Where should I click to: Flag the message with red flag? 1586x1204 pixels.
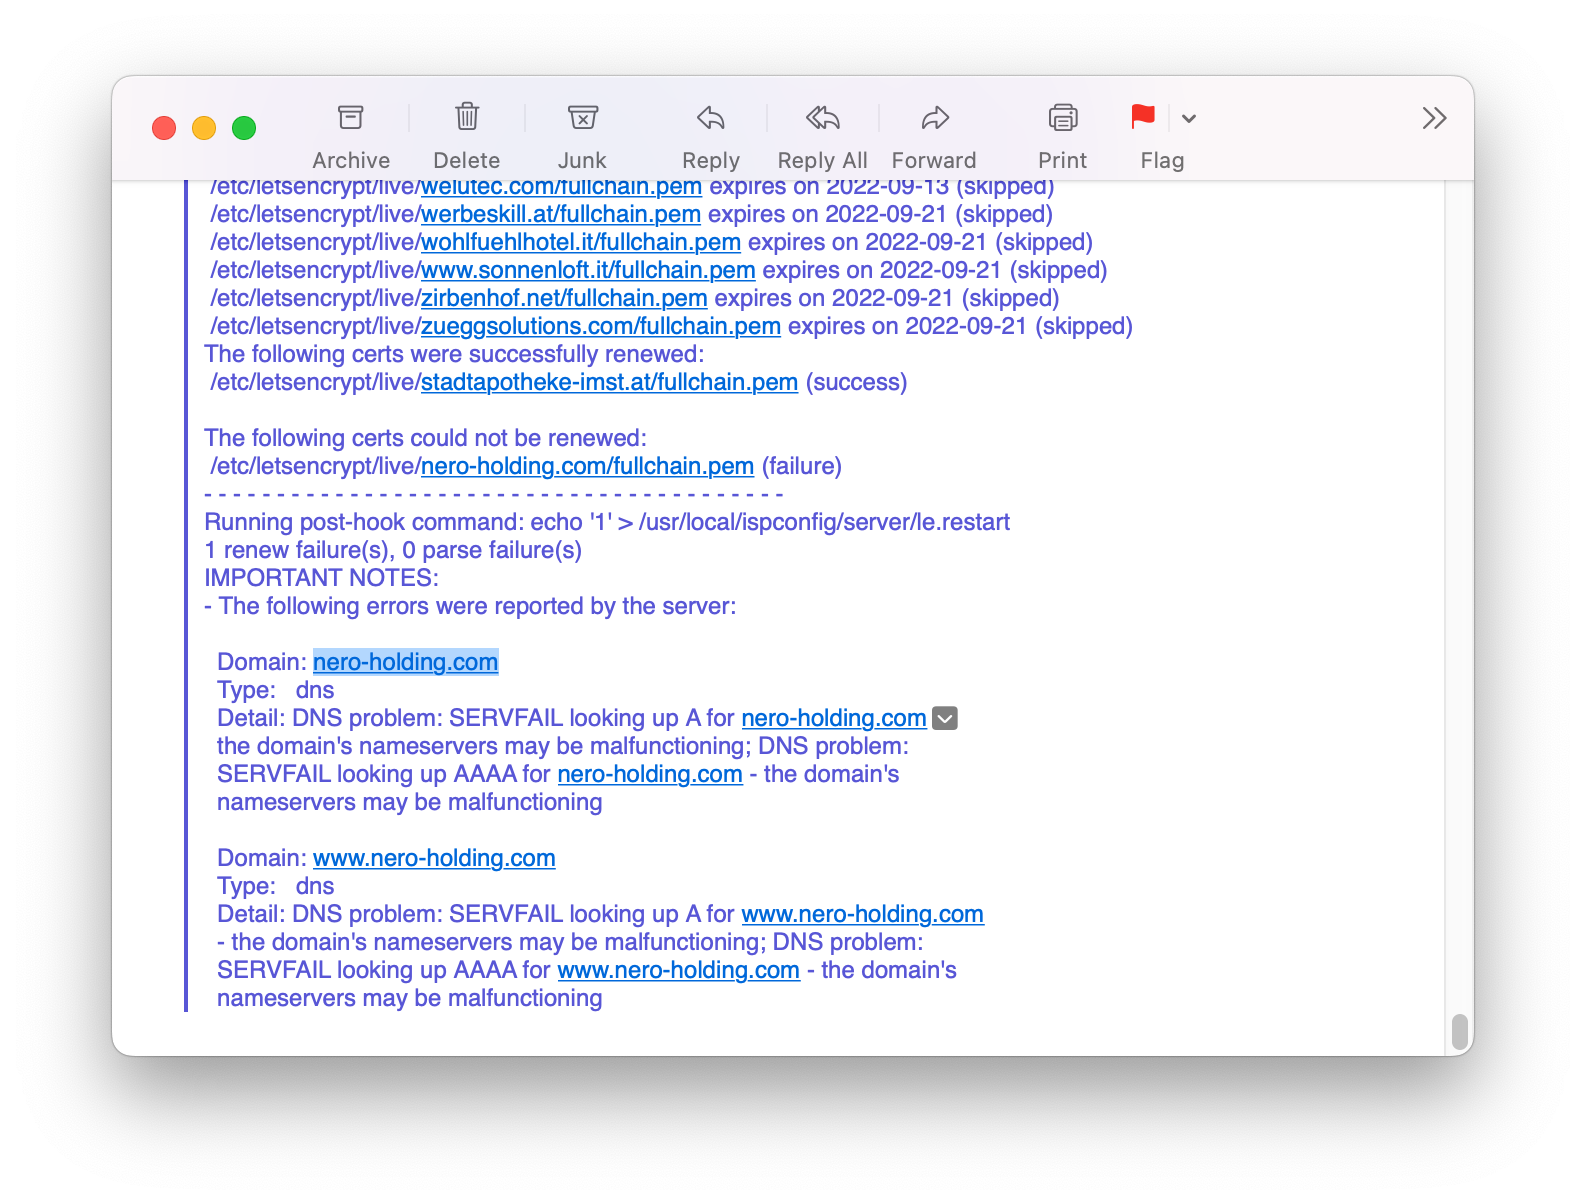tap(1142, 118)
